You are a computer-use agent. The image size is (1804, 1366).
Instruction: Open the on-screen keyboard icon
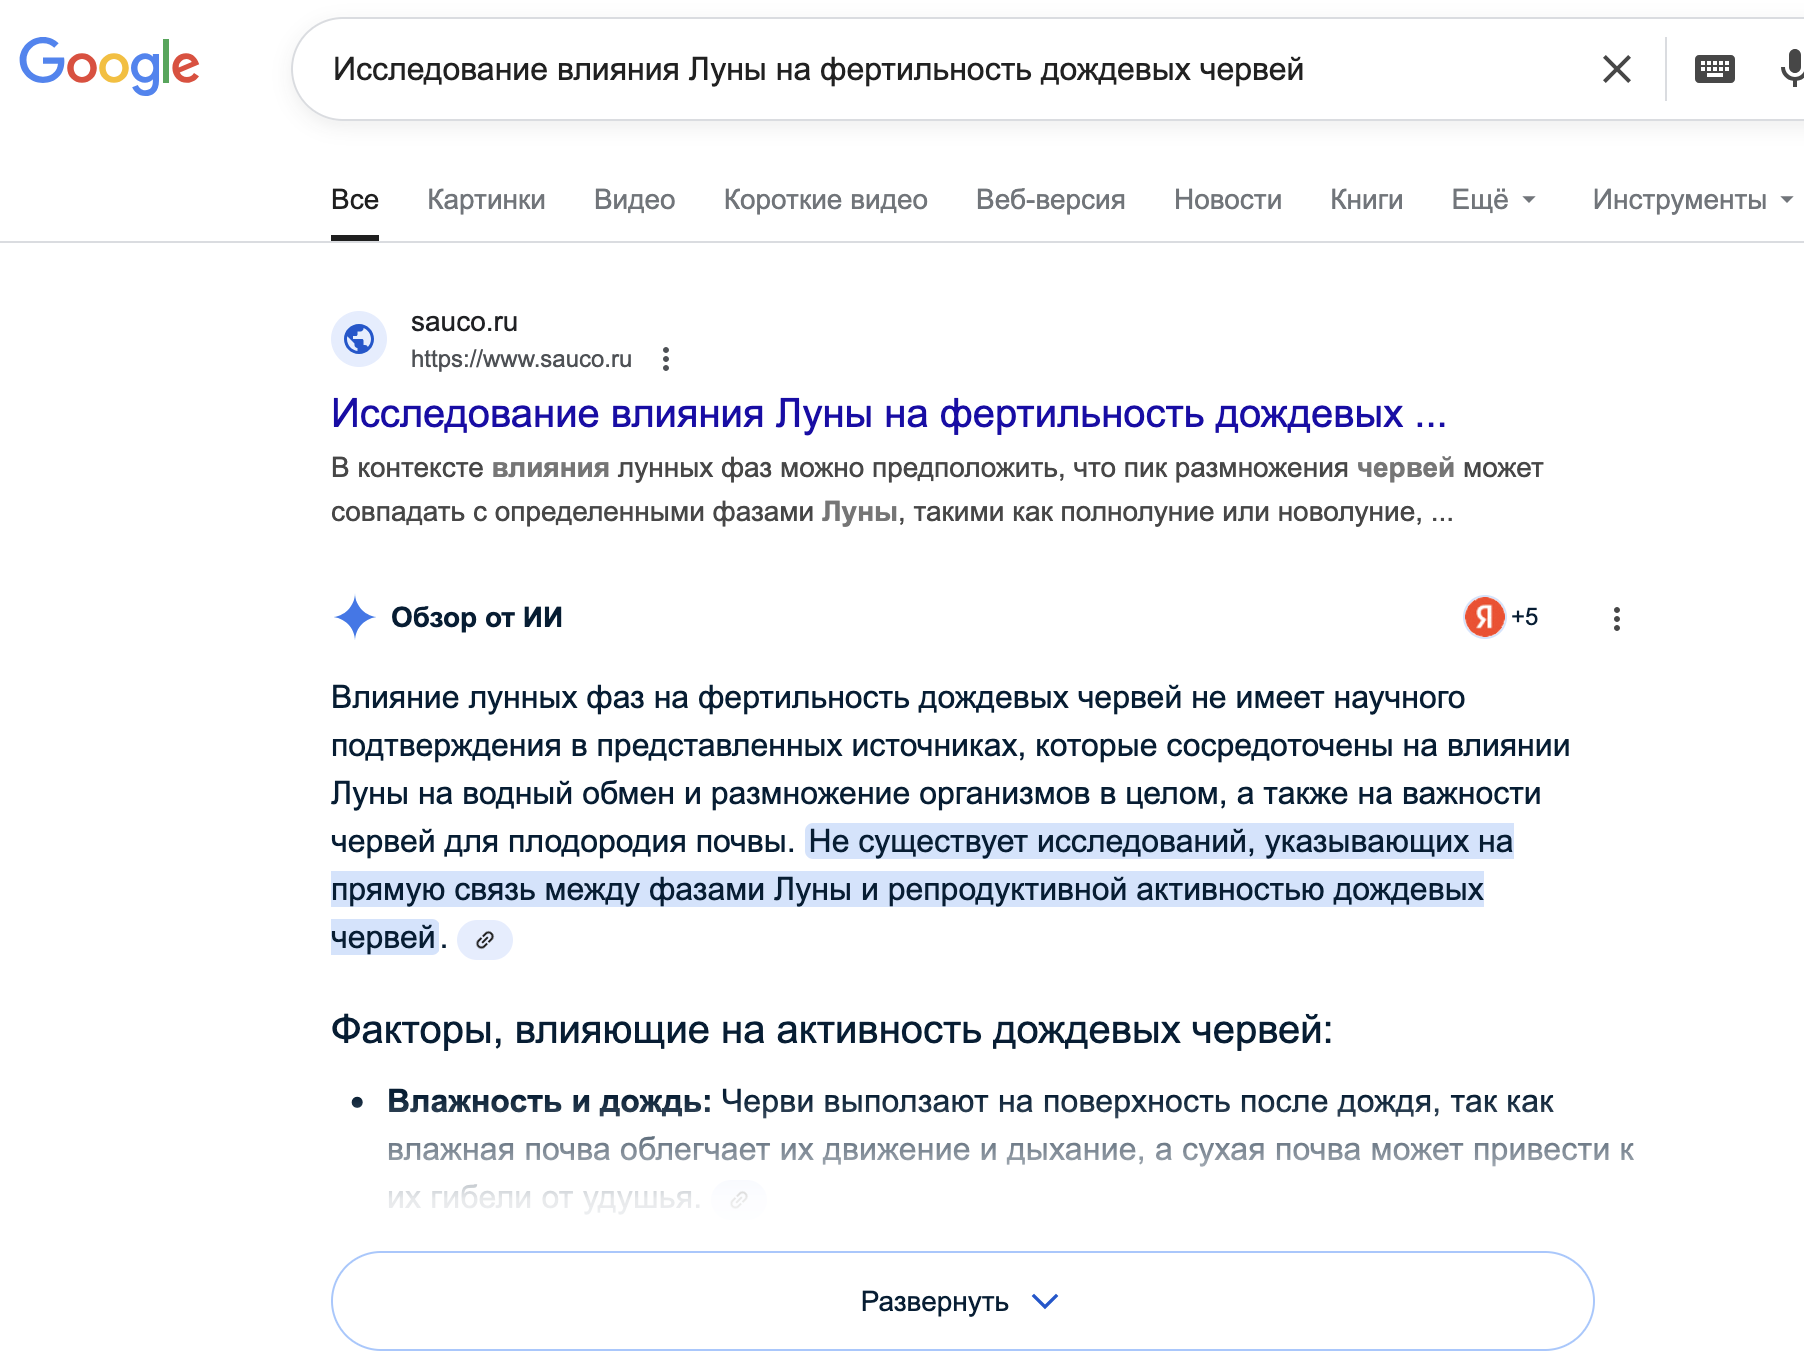point(1714,69)
